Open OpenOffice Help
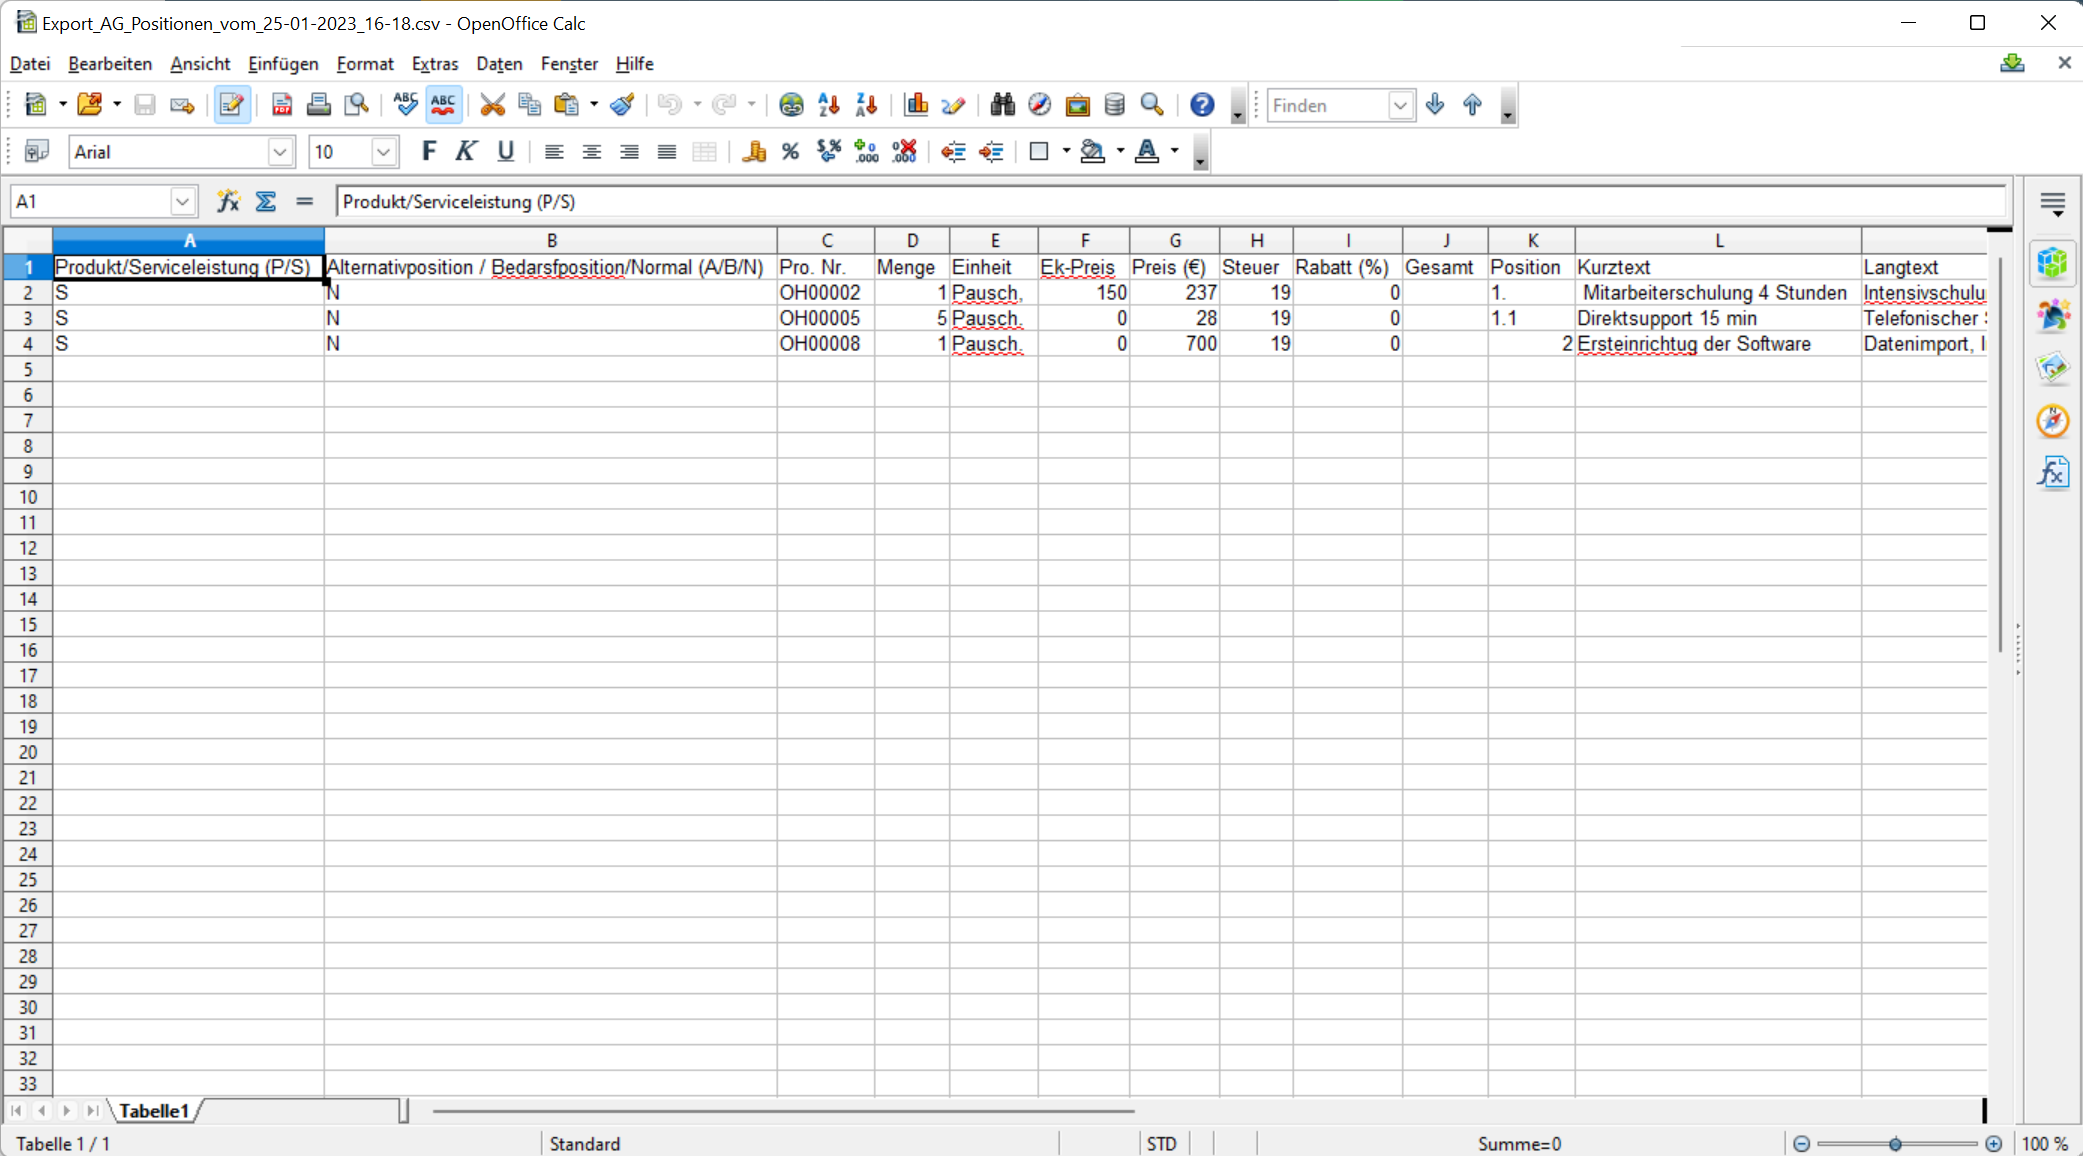2083x1156 pixels. 1202,105
